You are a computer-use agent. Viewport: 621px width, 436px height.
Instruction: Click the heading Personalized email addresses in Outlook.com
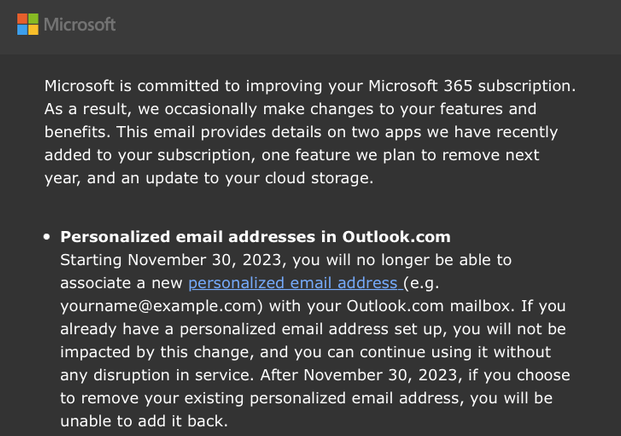coord(255,237)
